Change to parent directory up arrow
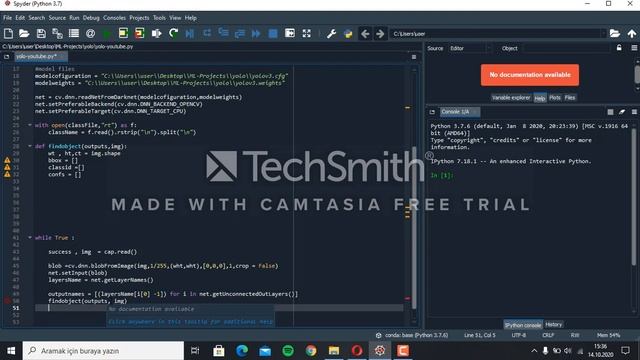The width and height of the screenshot is (640, 360). (x=632, y=33)
